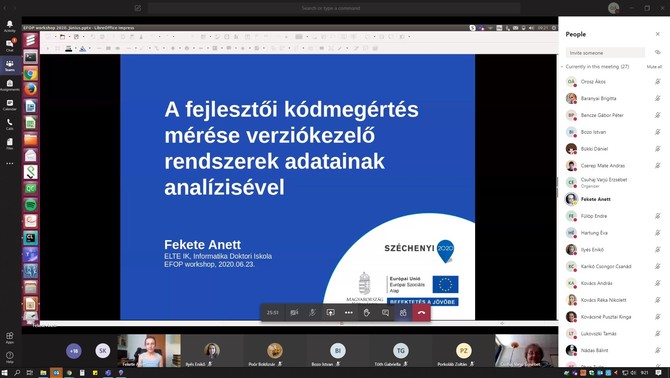The image size is (670, 378).
Task: Toggle the microphone in meeting controls
Action: (x=312, y=313)
